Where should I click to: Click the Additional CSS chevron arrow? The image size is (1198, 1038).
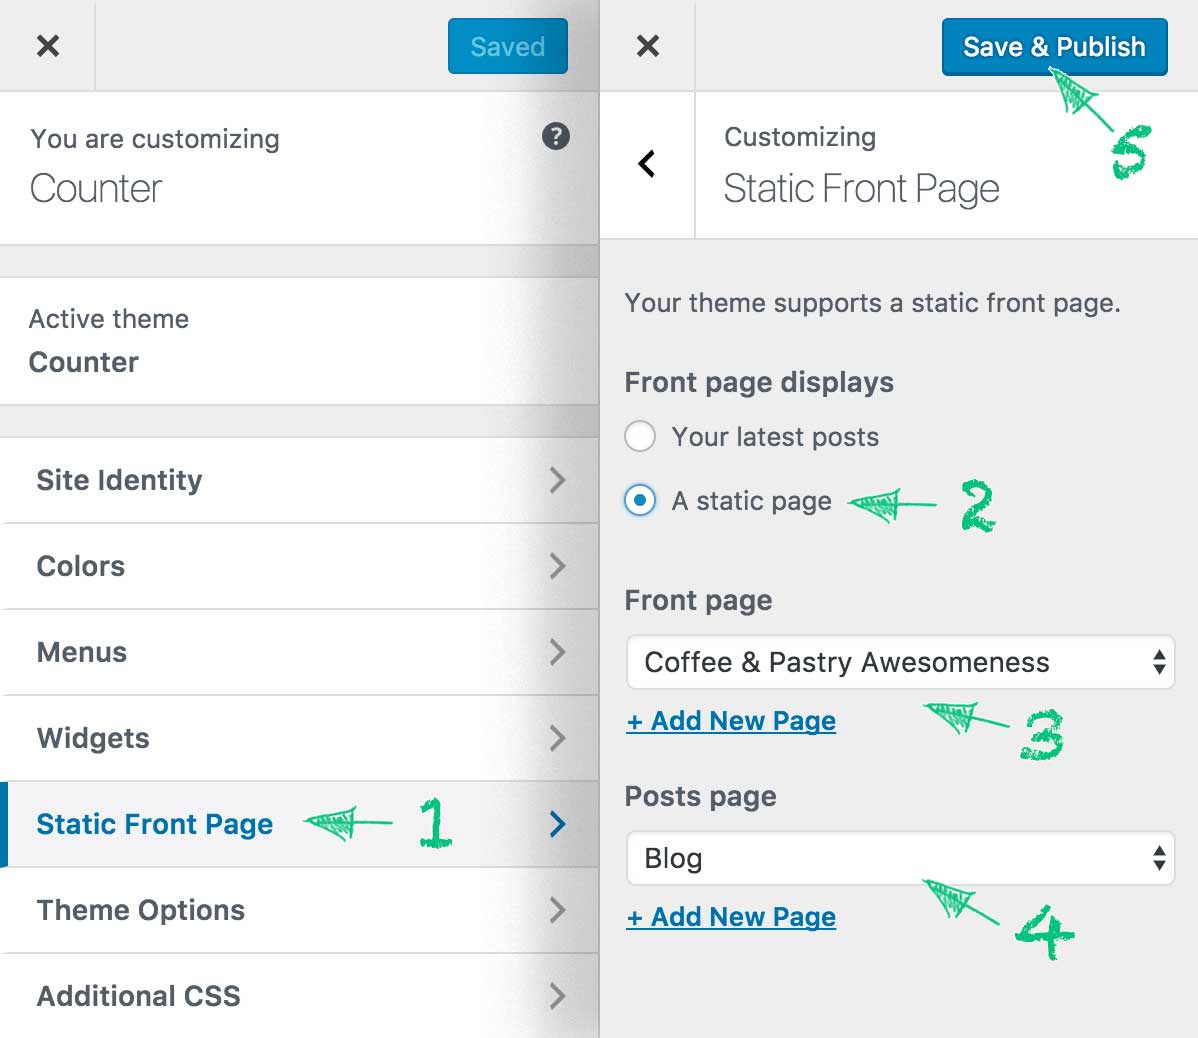point(558,996)
